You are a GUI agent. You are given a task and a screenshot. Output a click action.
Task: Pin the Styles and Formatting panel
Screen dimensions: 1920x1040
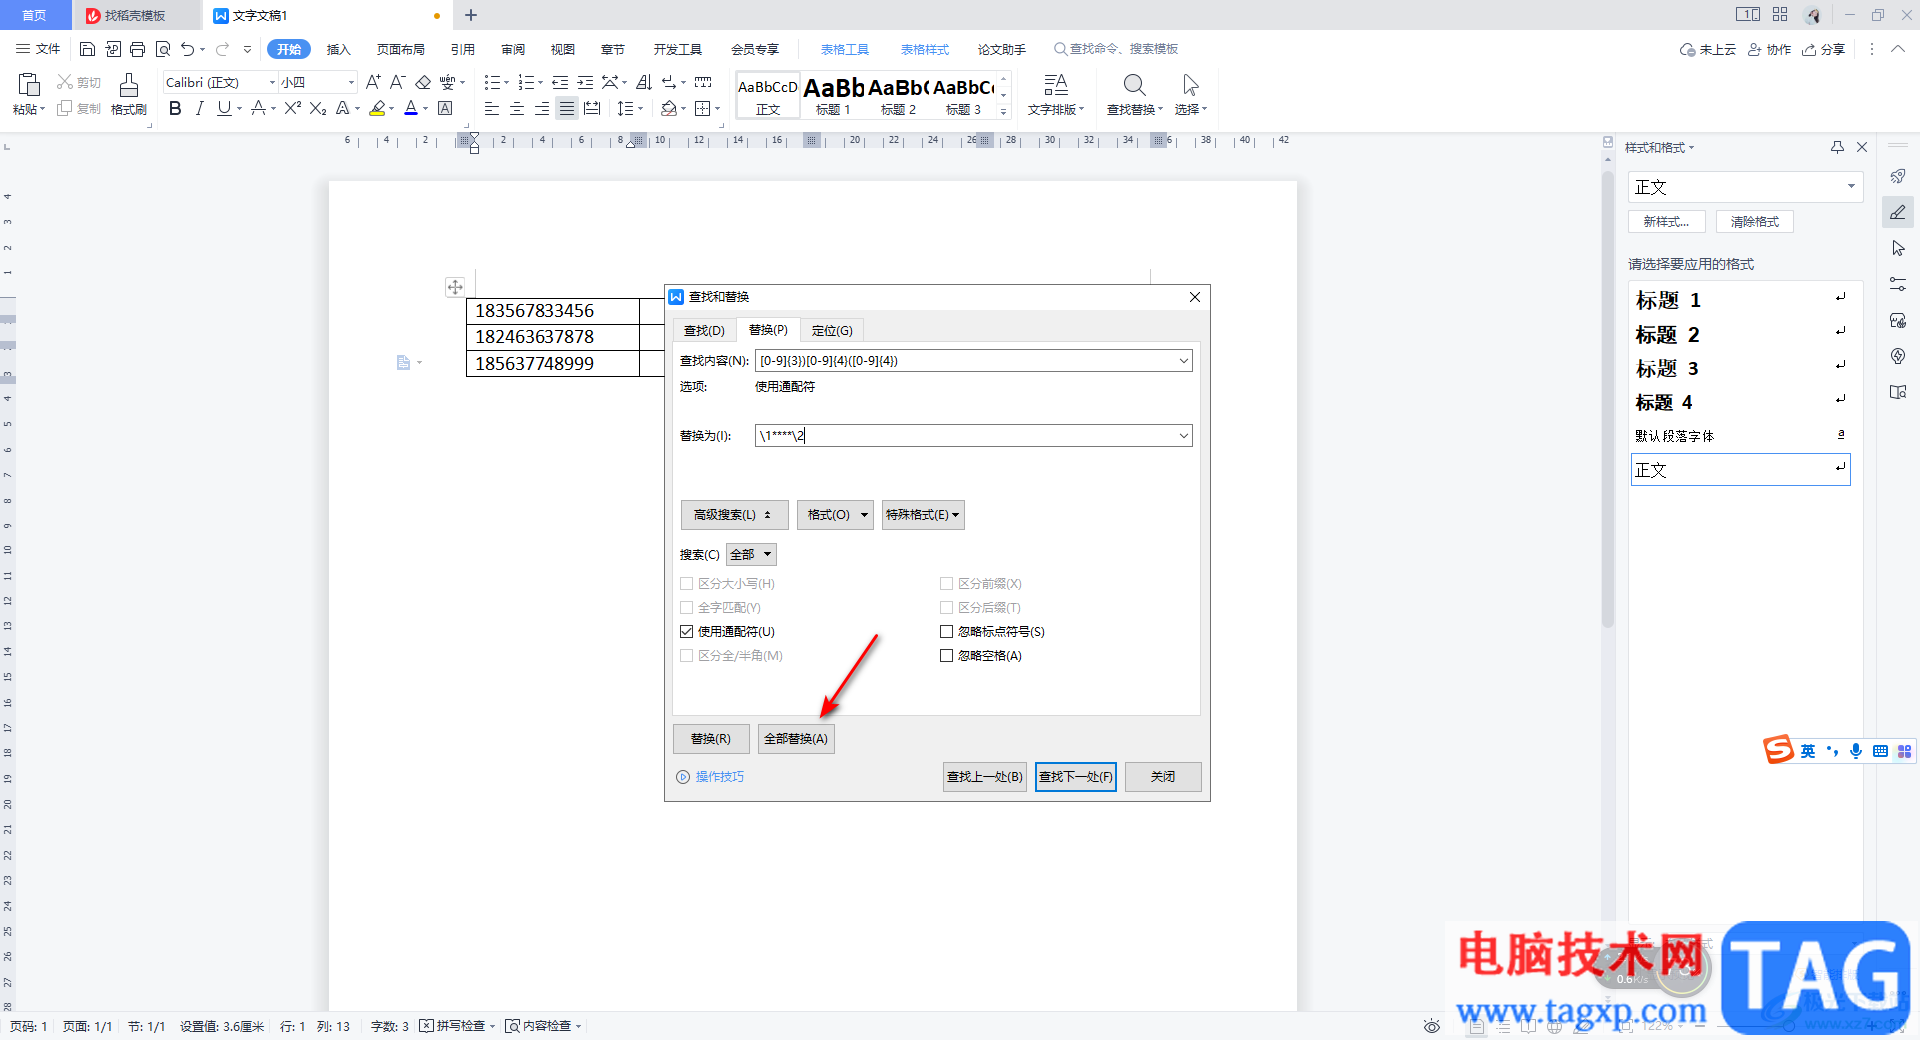[1837, 147]
